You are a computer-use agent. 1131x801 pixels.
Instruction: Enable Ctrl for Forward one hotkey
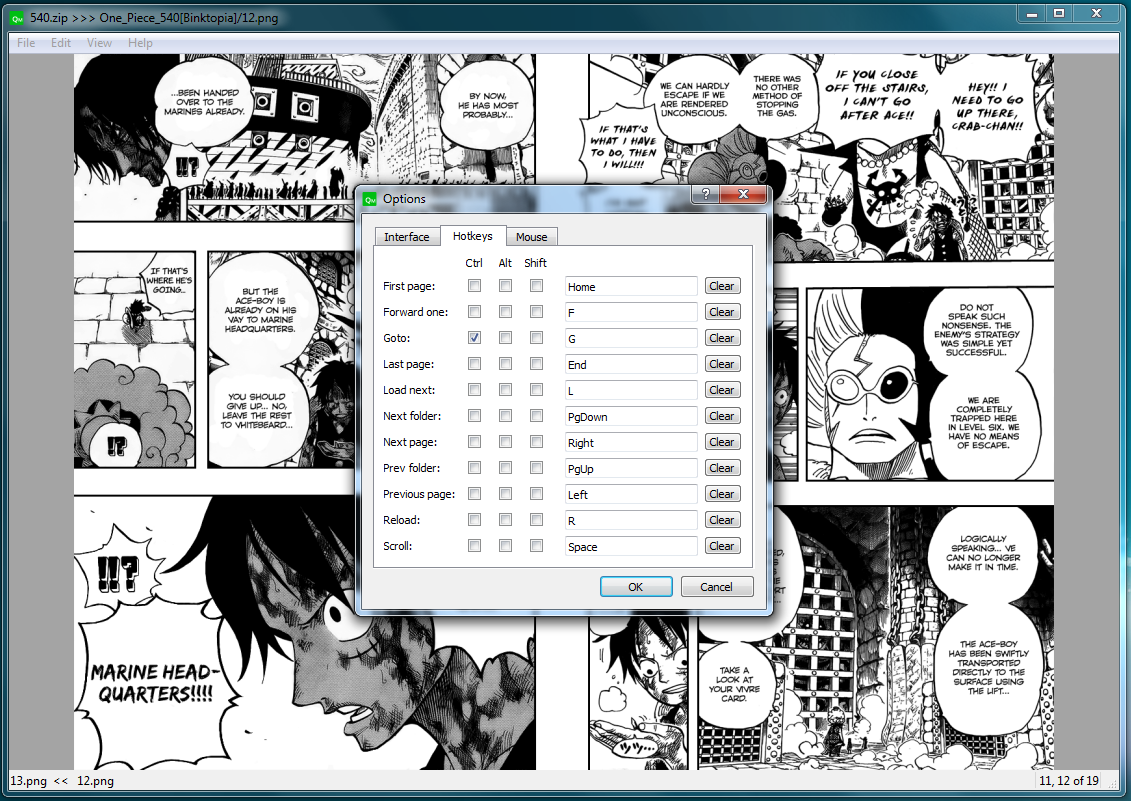[475, 312]
